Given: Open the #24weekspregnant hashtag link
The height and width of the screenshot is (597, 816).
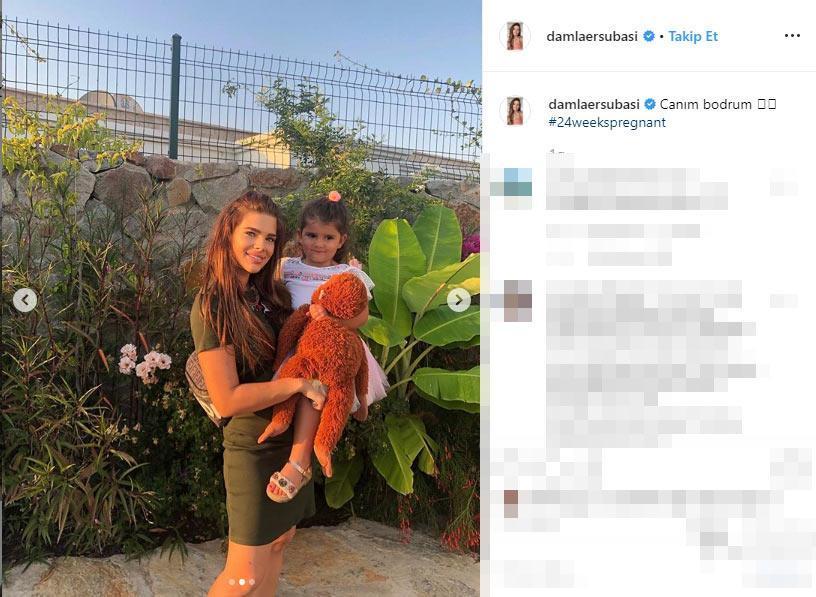Looking at the screenshot, I should pyautogui.click(x=607, y=123).
